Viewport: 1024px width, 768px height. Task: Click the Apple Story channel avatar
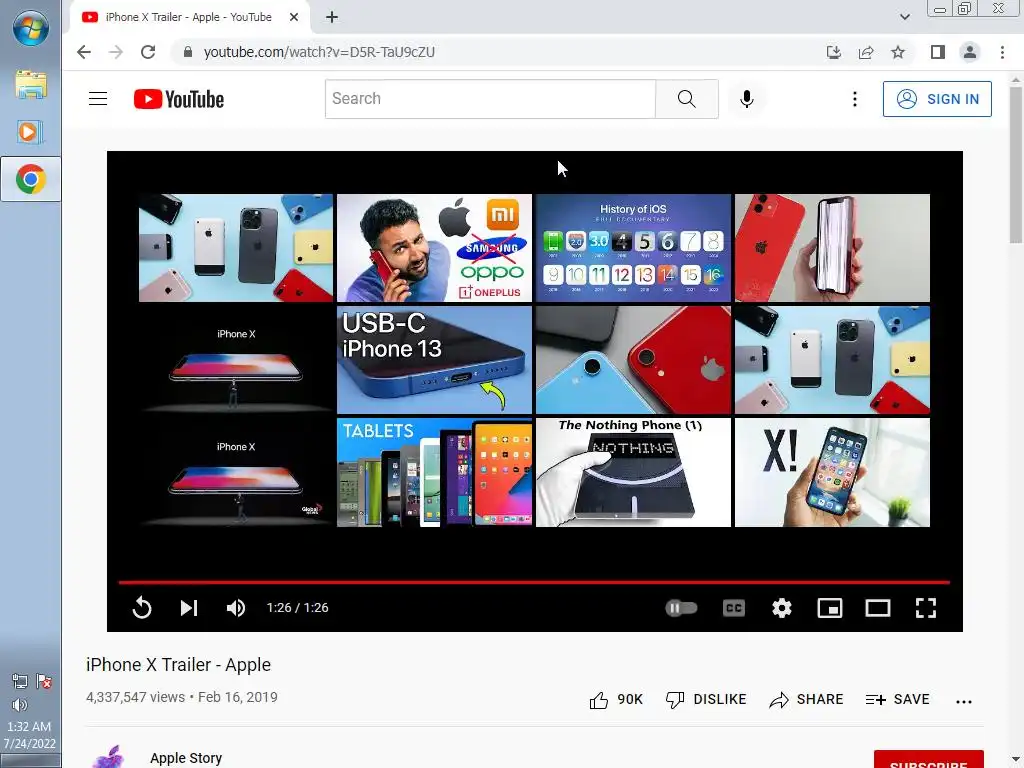click(108, 757)
